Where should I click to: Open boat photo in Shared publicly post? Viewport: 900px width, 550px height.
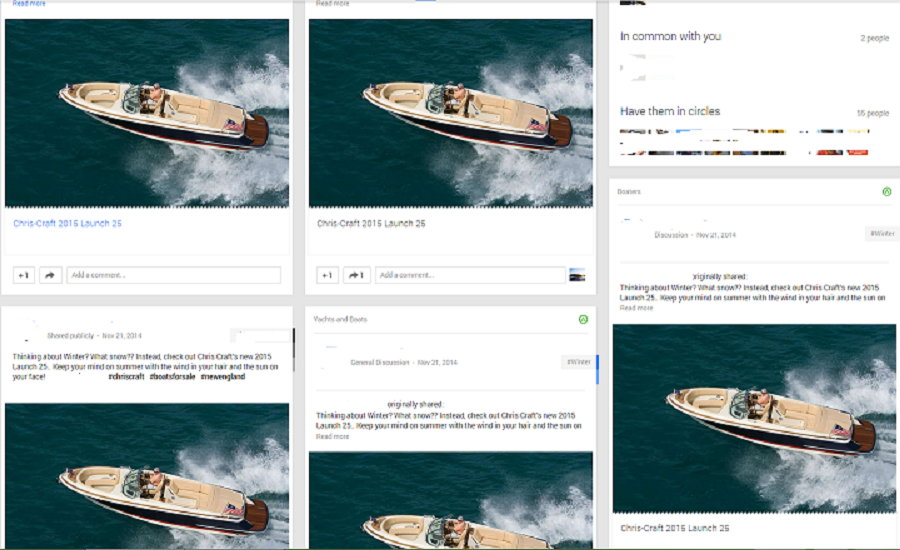click(x=147, y=475)
